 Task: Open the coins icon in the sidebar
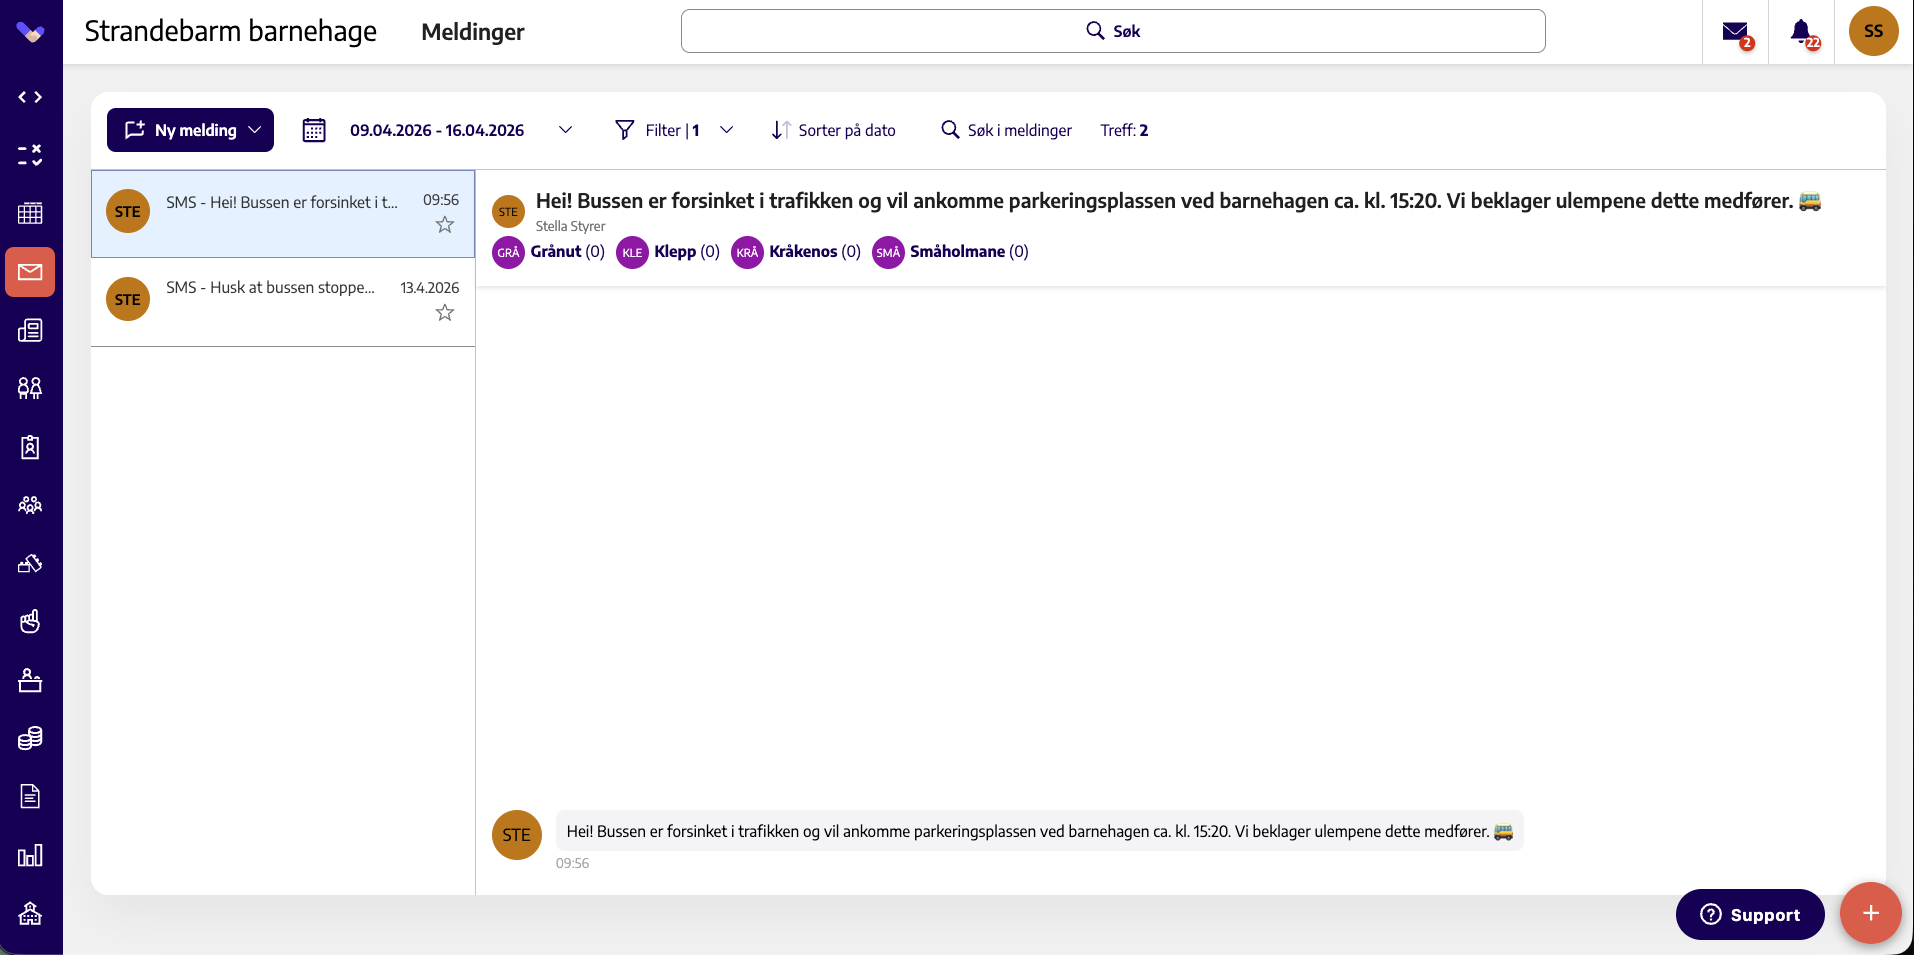(x=30, y=738)
